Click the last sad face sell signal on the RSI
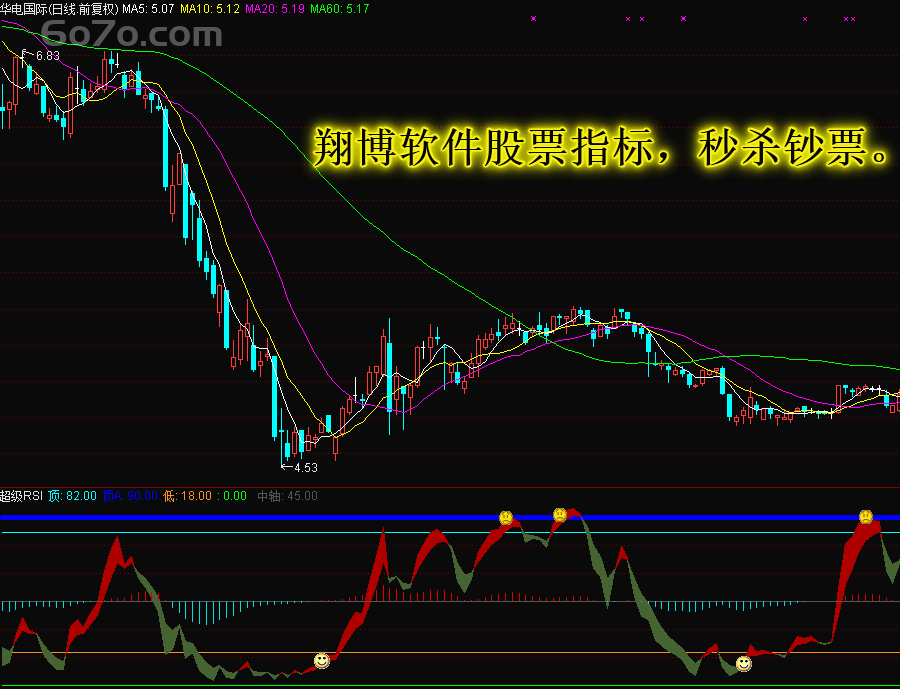The height and width of the screenshot is (689, 900). [x=866, y=516]
